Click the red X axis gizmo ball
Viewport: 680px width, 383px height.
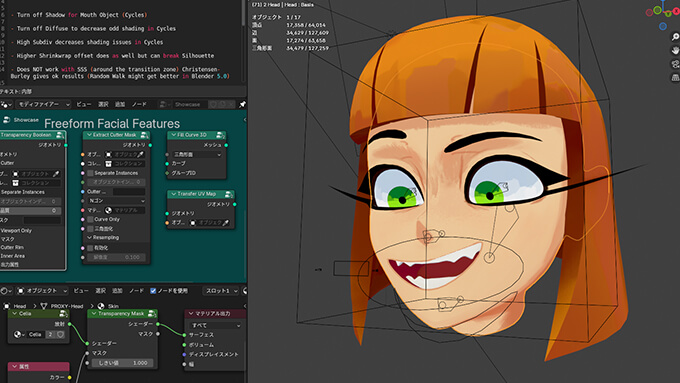click(x=677, y=12)
